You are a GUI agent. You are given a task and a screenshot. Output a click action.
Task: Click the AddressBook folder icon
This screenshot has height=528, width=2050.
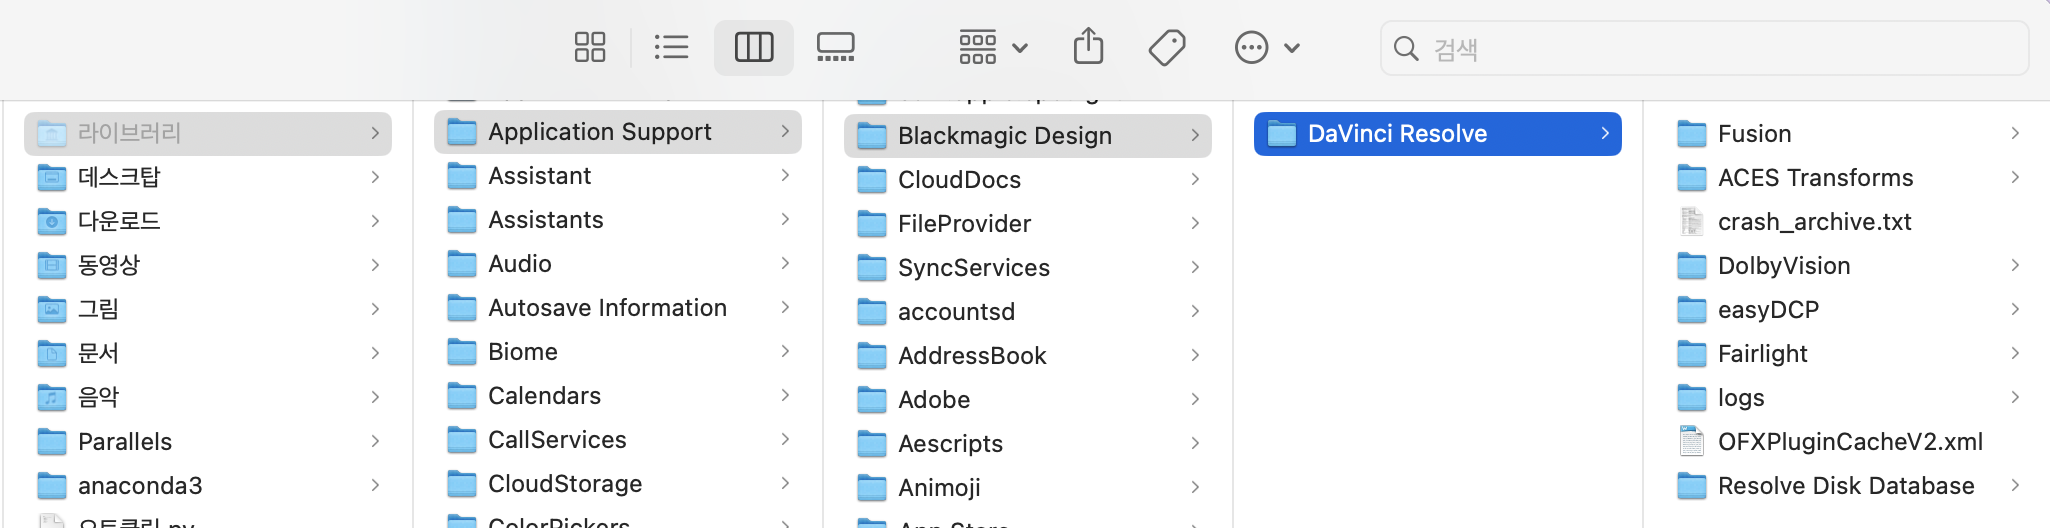click(871, 355)
